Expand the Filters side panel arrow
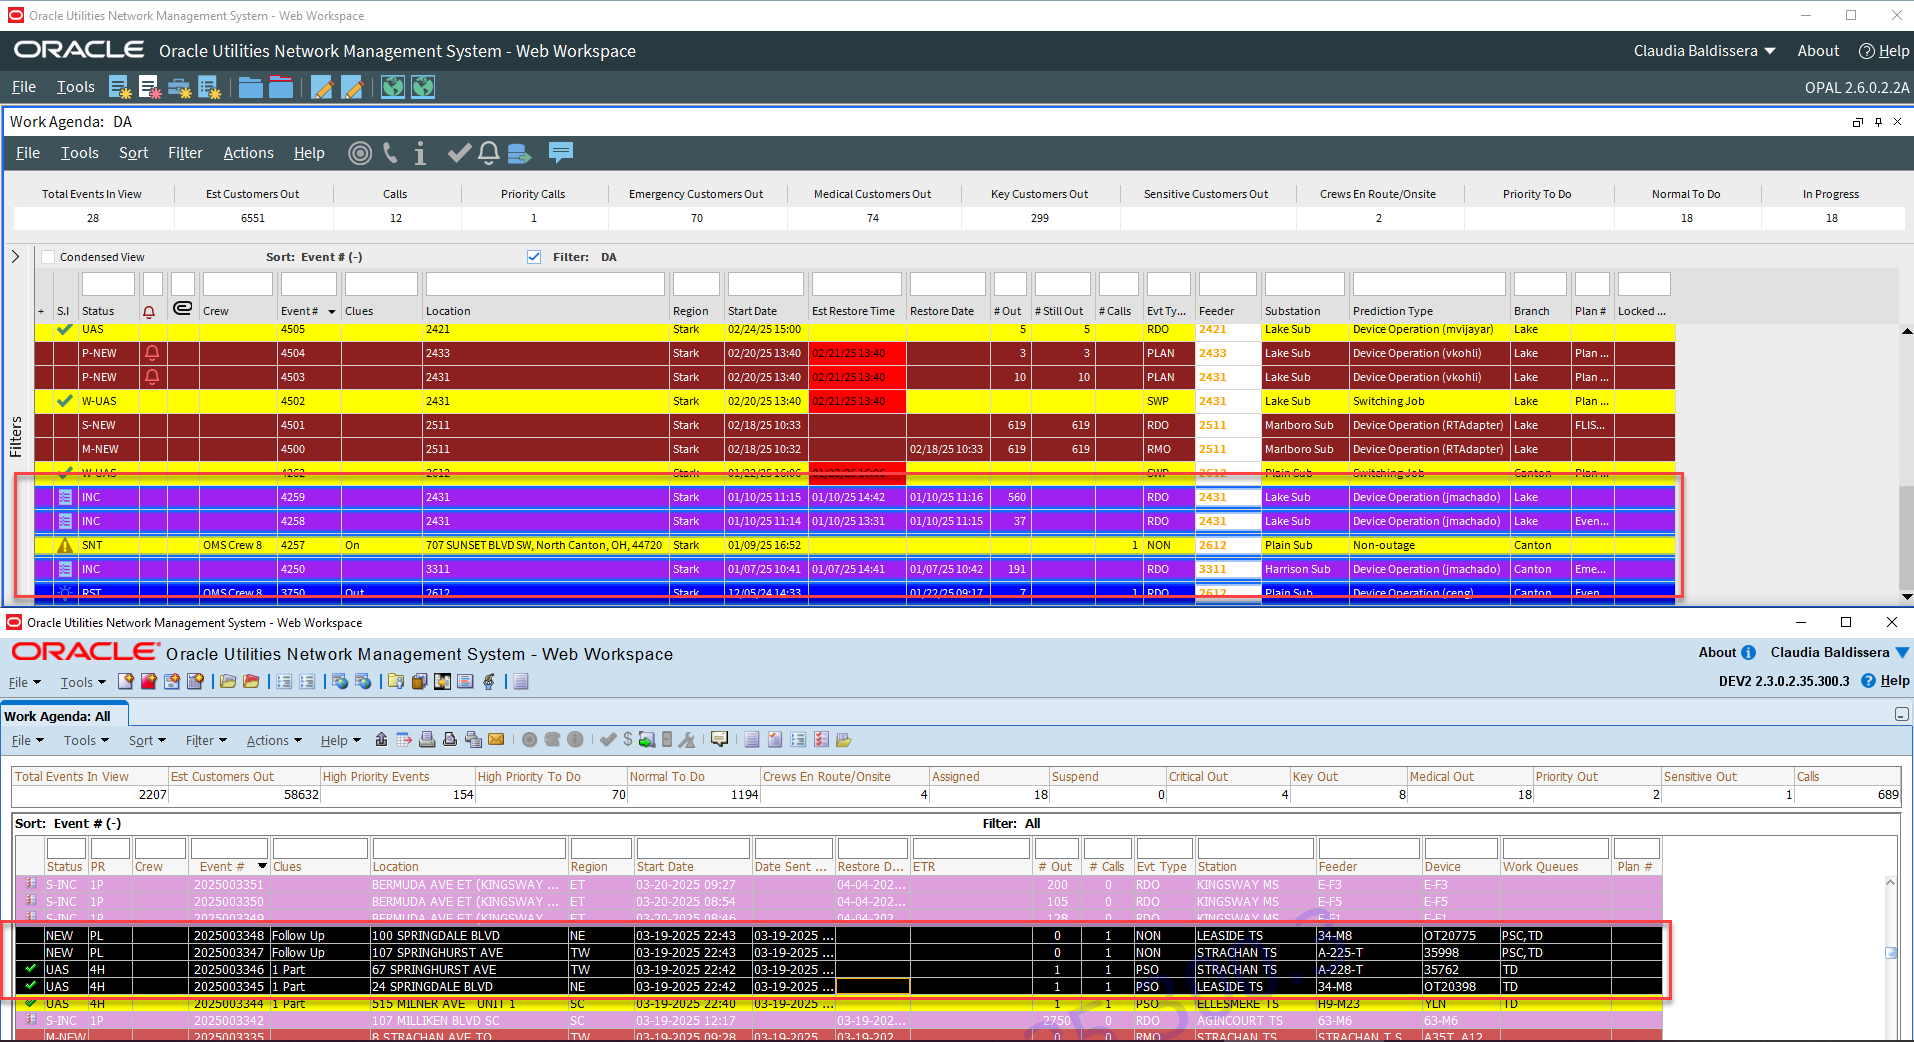The image size is (1914, 1042). pos(15,257)
